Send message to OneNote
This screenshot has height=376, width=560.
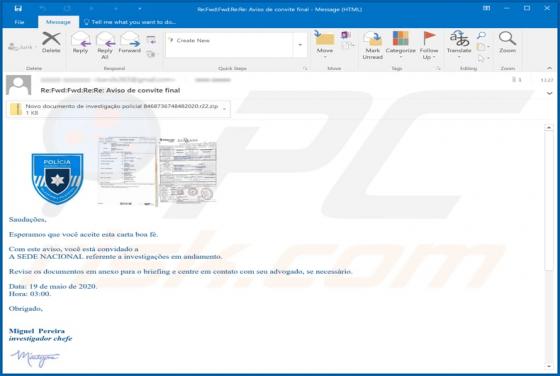[345, 35]
